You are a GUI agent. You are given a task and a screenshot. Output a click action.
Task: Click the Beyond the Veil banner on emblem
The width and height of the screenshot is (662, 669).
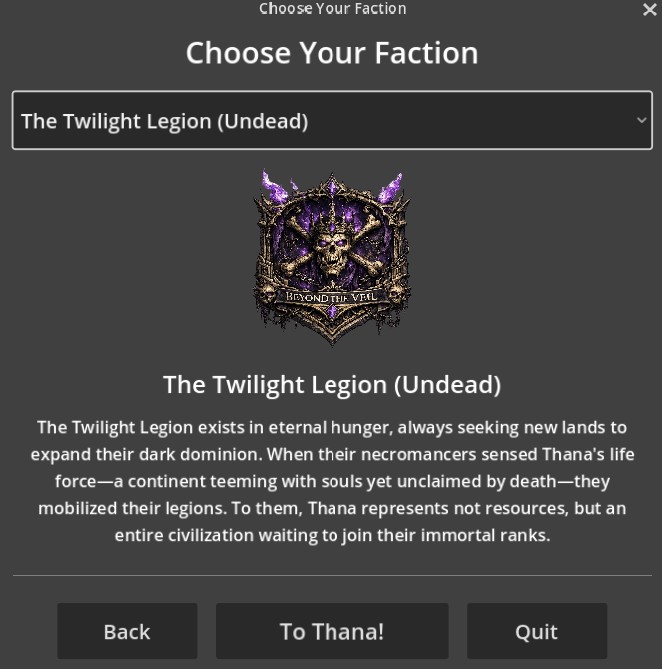tap(331, 296)
